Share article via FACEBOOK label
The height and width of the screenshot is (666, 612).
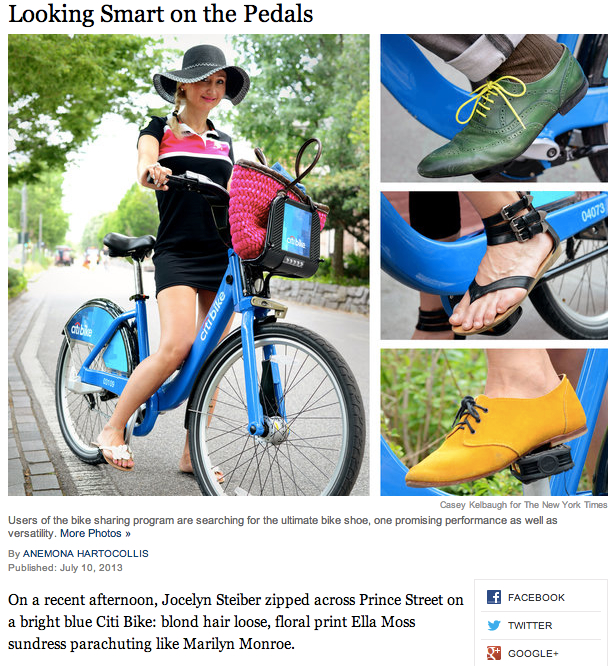pyautogui.click(x=536, y=597)
